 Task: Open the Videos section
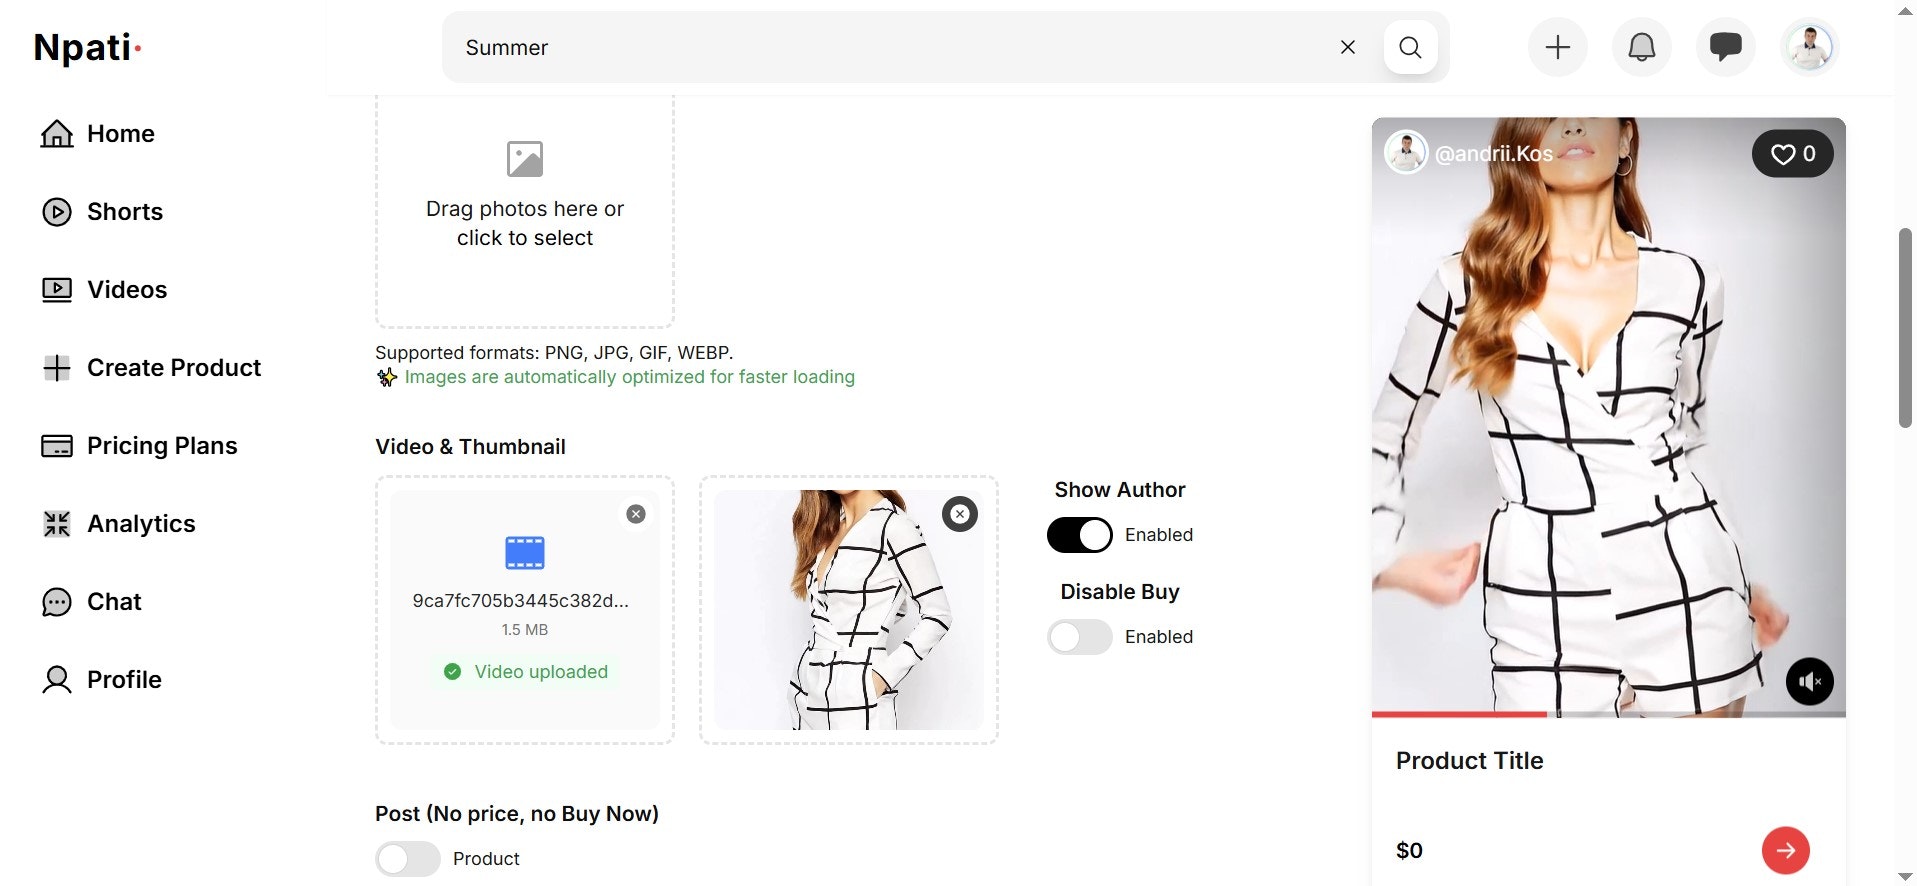click(x=127, y=289)
